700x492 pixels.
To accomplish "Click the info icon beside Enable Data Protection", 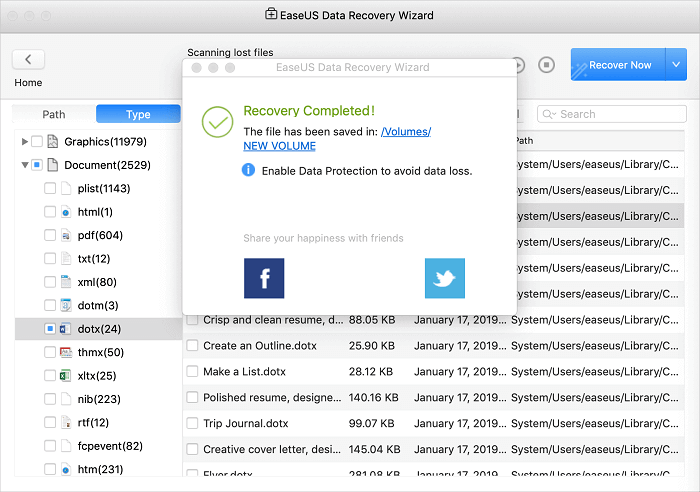I will 248,170.
